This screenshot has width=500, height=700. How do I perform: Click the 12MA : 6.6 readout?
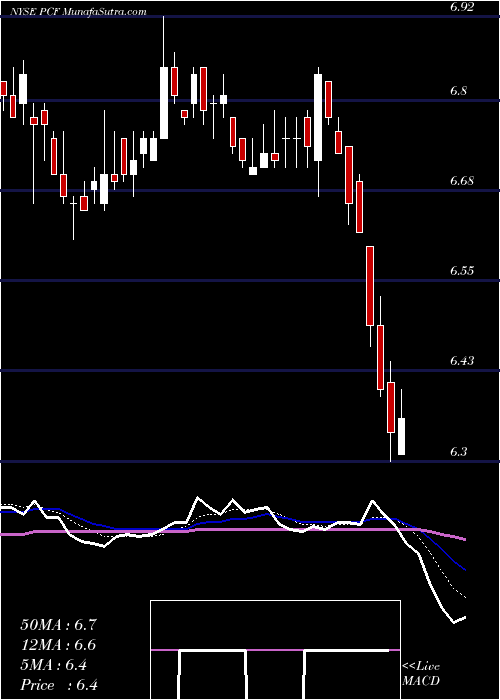[x=58, y=645]
